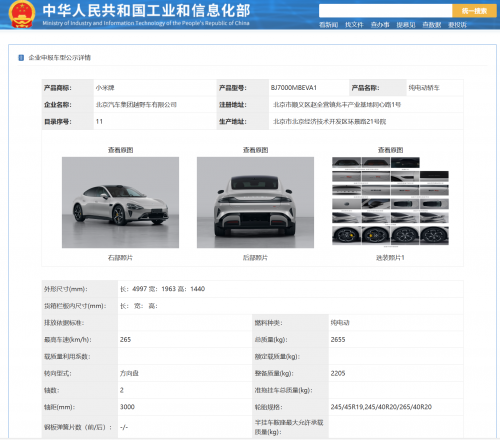Viewport: 500px width, 440px height.
Task: Select the product model value BJ7000MBEVA1
Action: [x=294, y=88]
